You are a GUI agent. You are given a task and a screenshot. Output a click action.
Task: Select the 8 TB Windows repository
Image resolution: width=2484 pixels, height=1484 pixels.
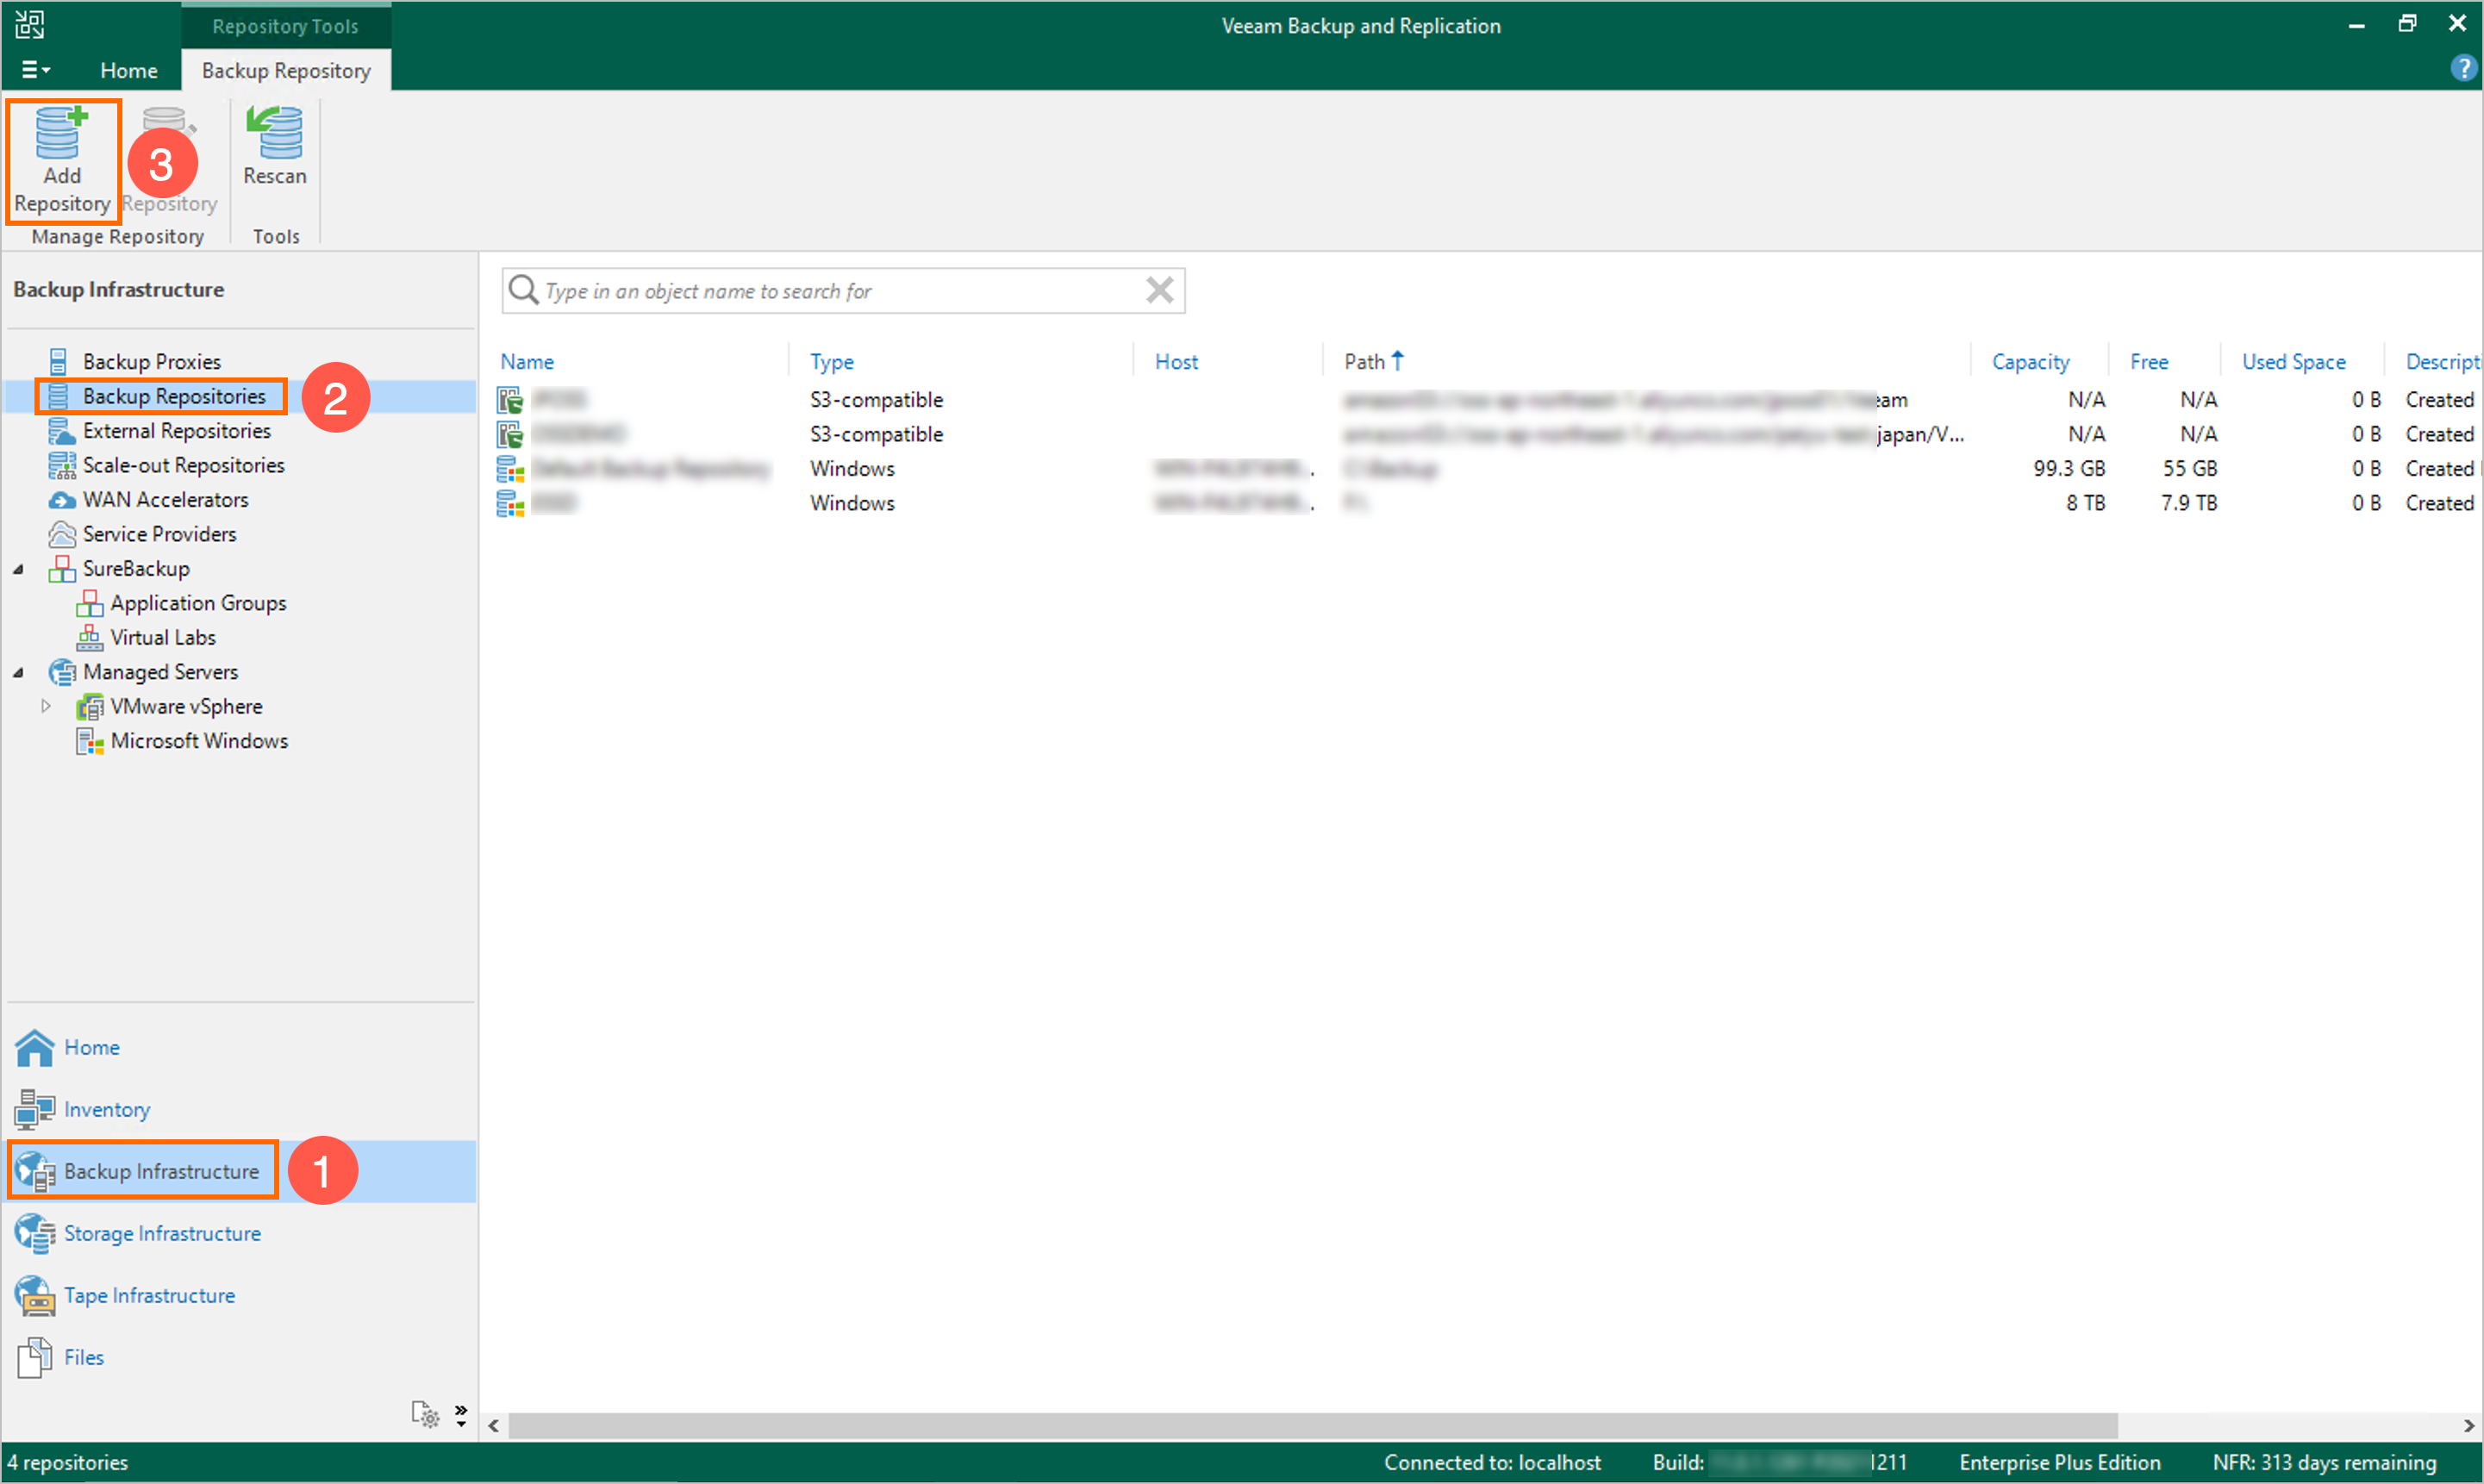pos(1488,503)
